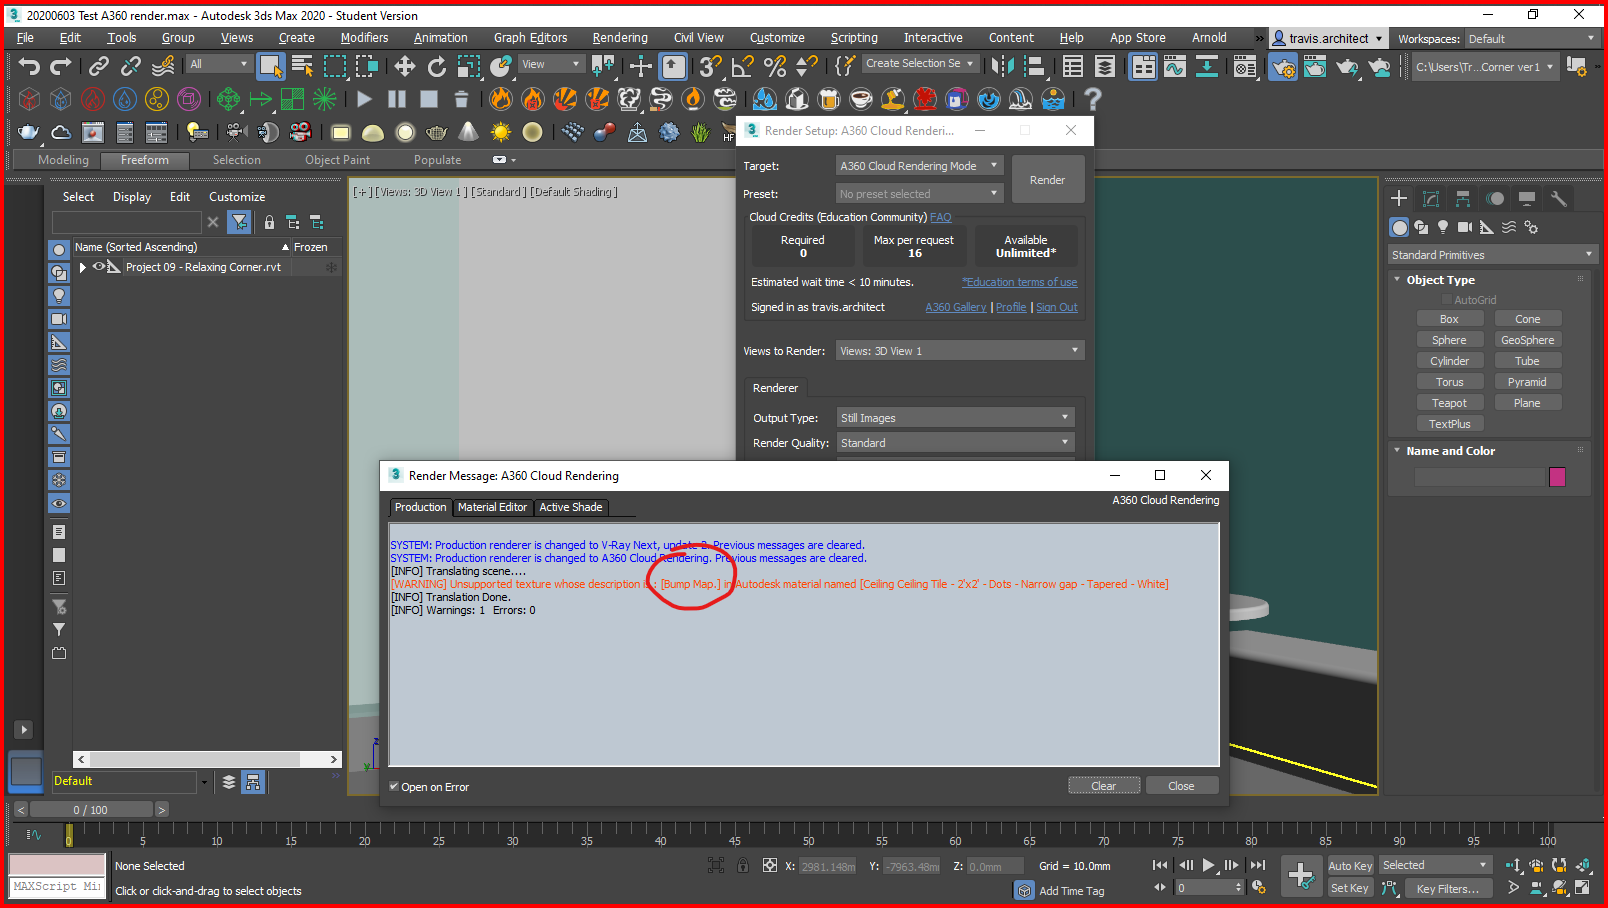Open the Rendering menu
Viewport: 1608px width, 908px height.
[x=620, y=38]
